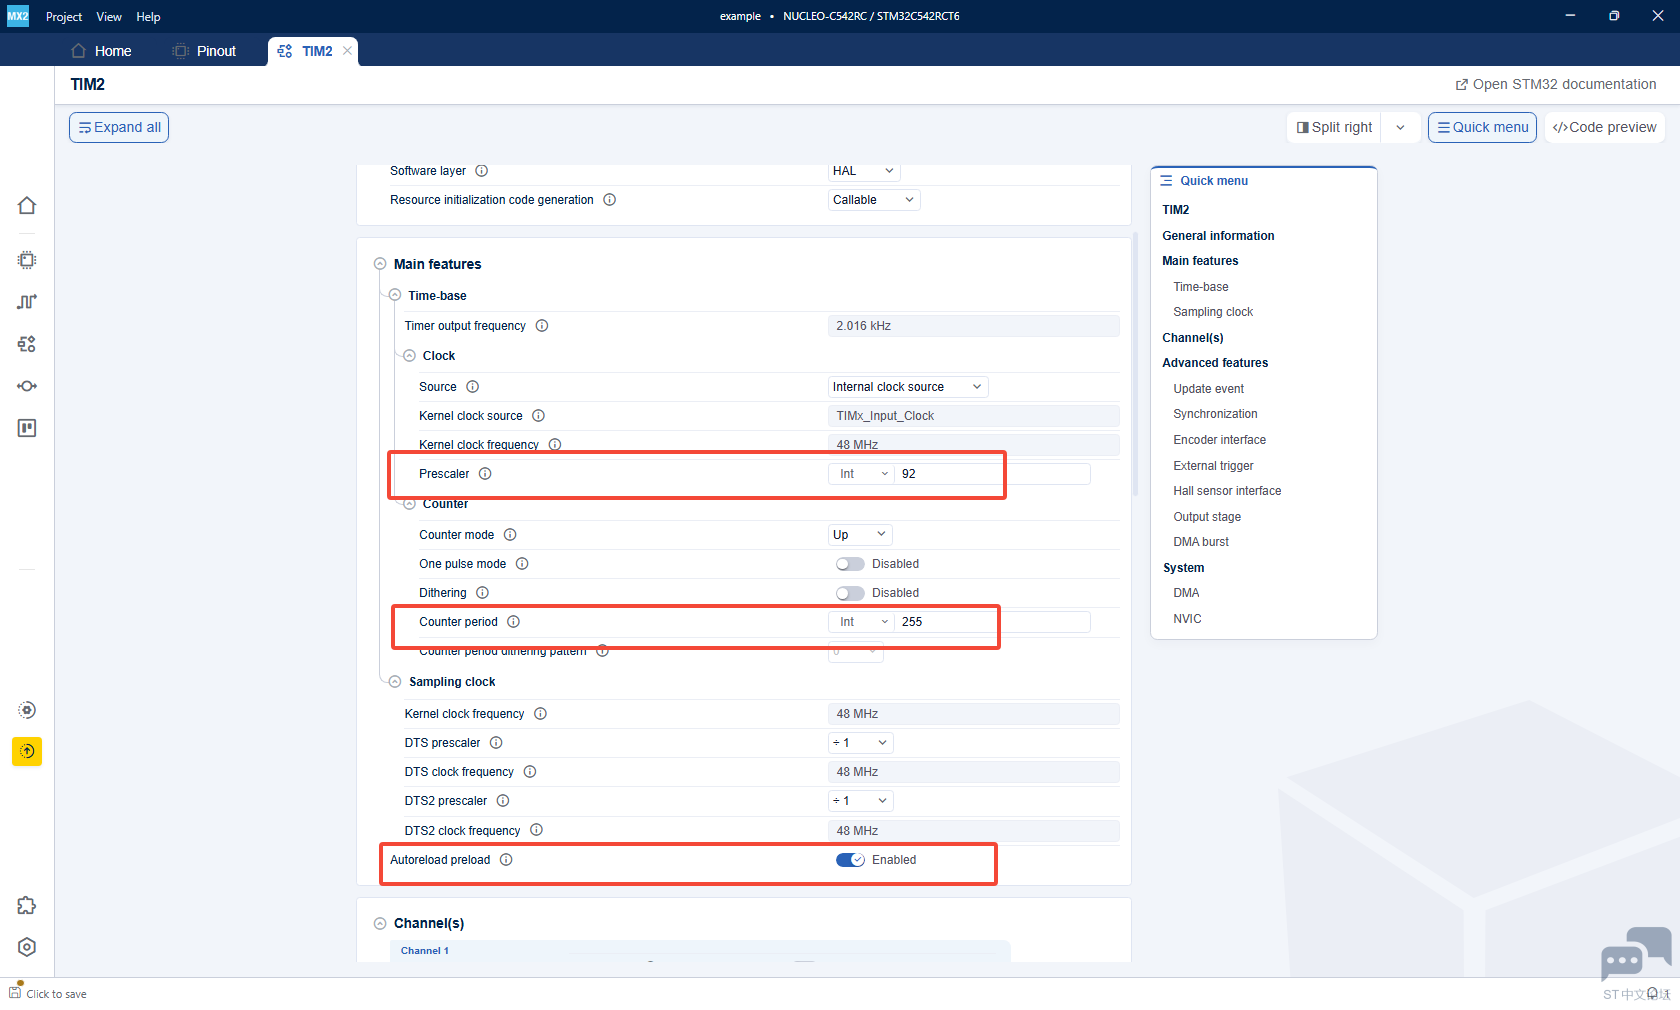The height and width of the screenshot is (1010, 1680).
Task: Open the Split right options arrow
Action: (1401, 127)
